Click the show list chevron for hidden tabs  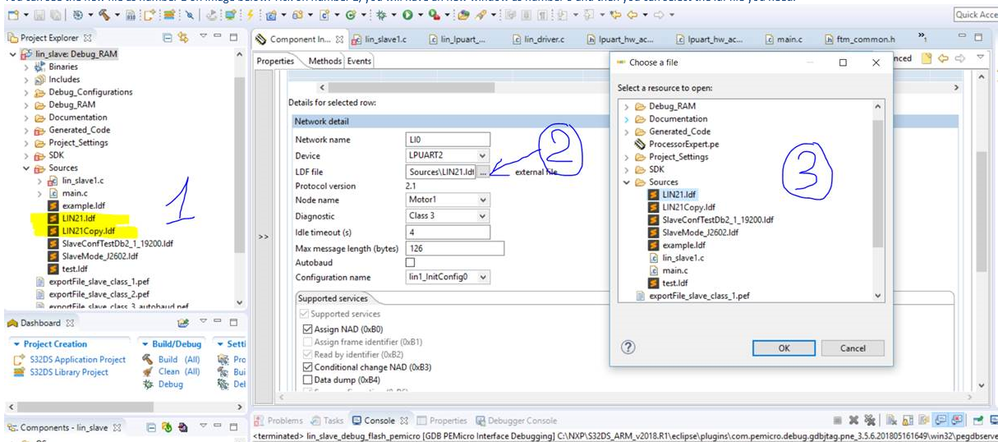pos(922,38)
